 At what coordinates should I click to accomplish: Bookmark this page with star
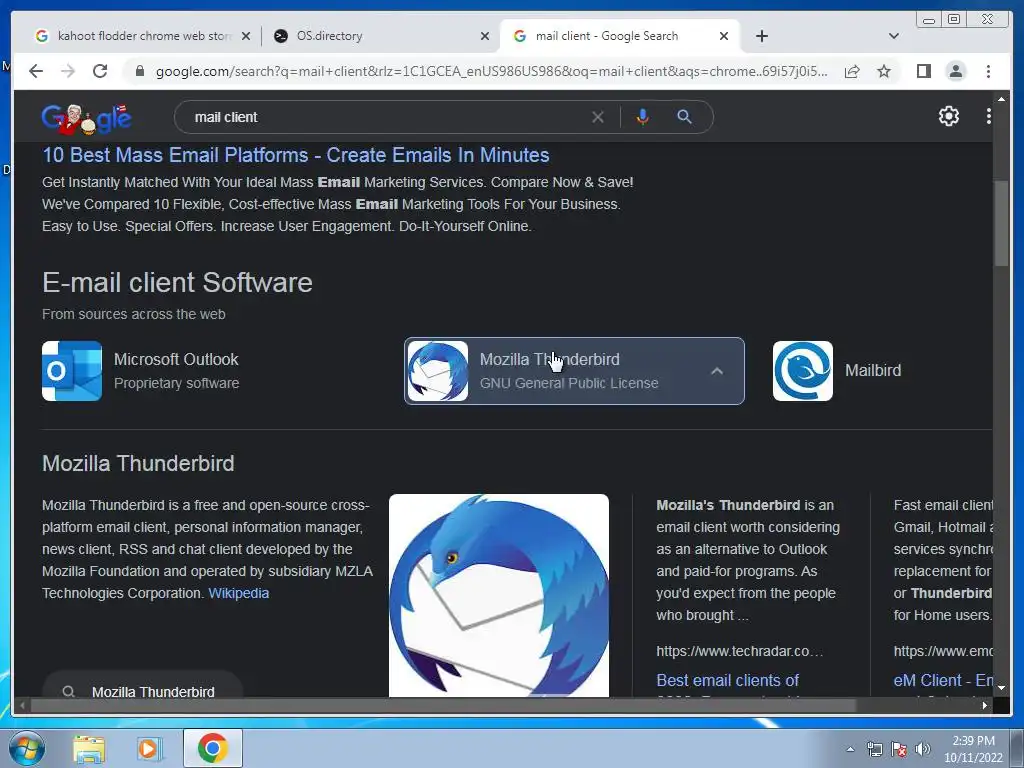(884, 71)
